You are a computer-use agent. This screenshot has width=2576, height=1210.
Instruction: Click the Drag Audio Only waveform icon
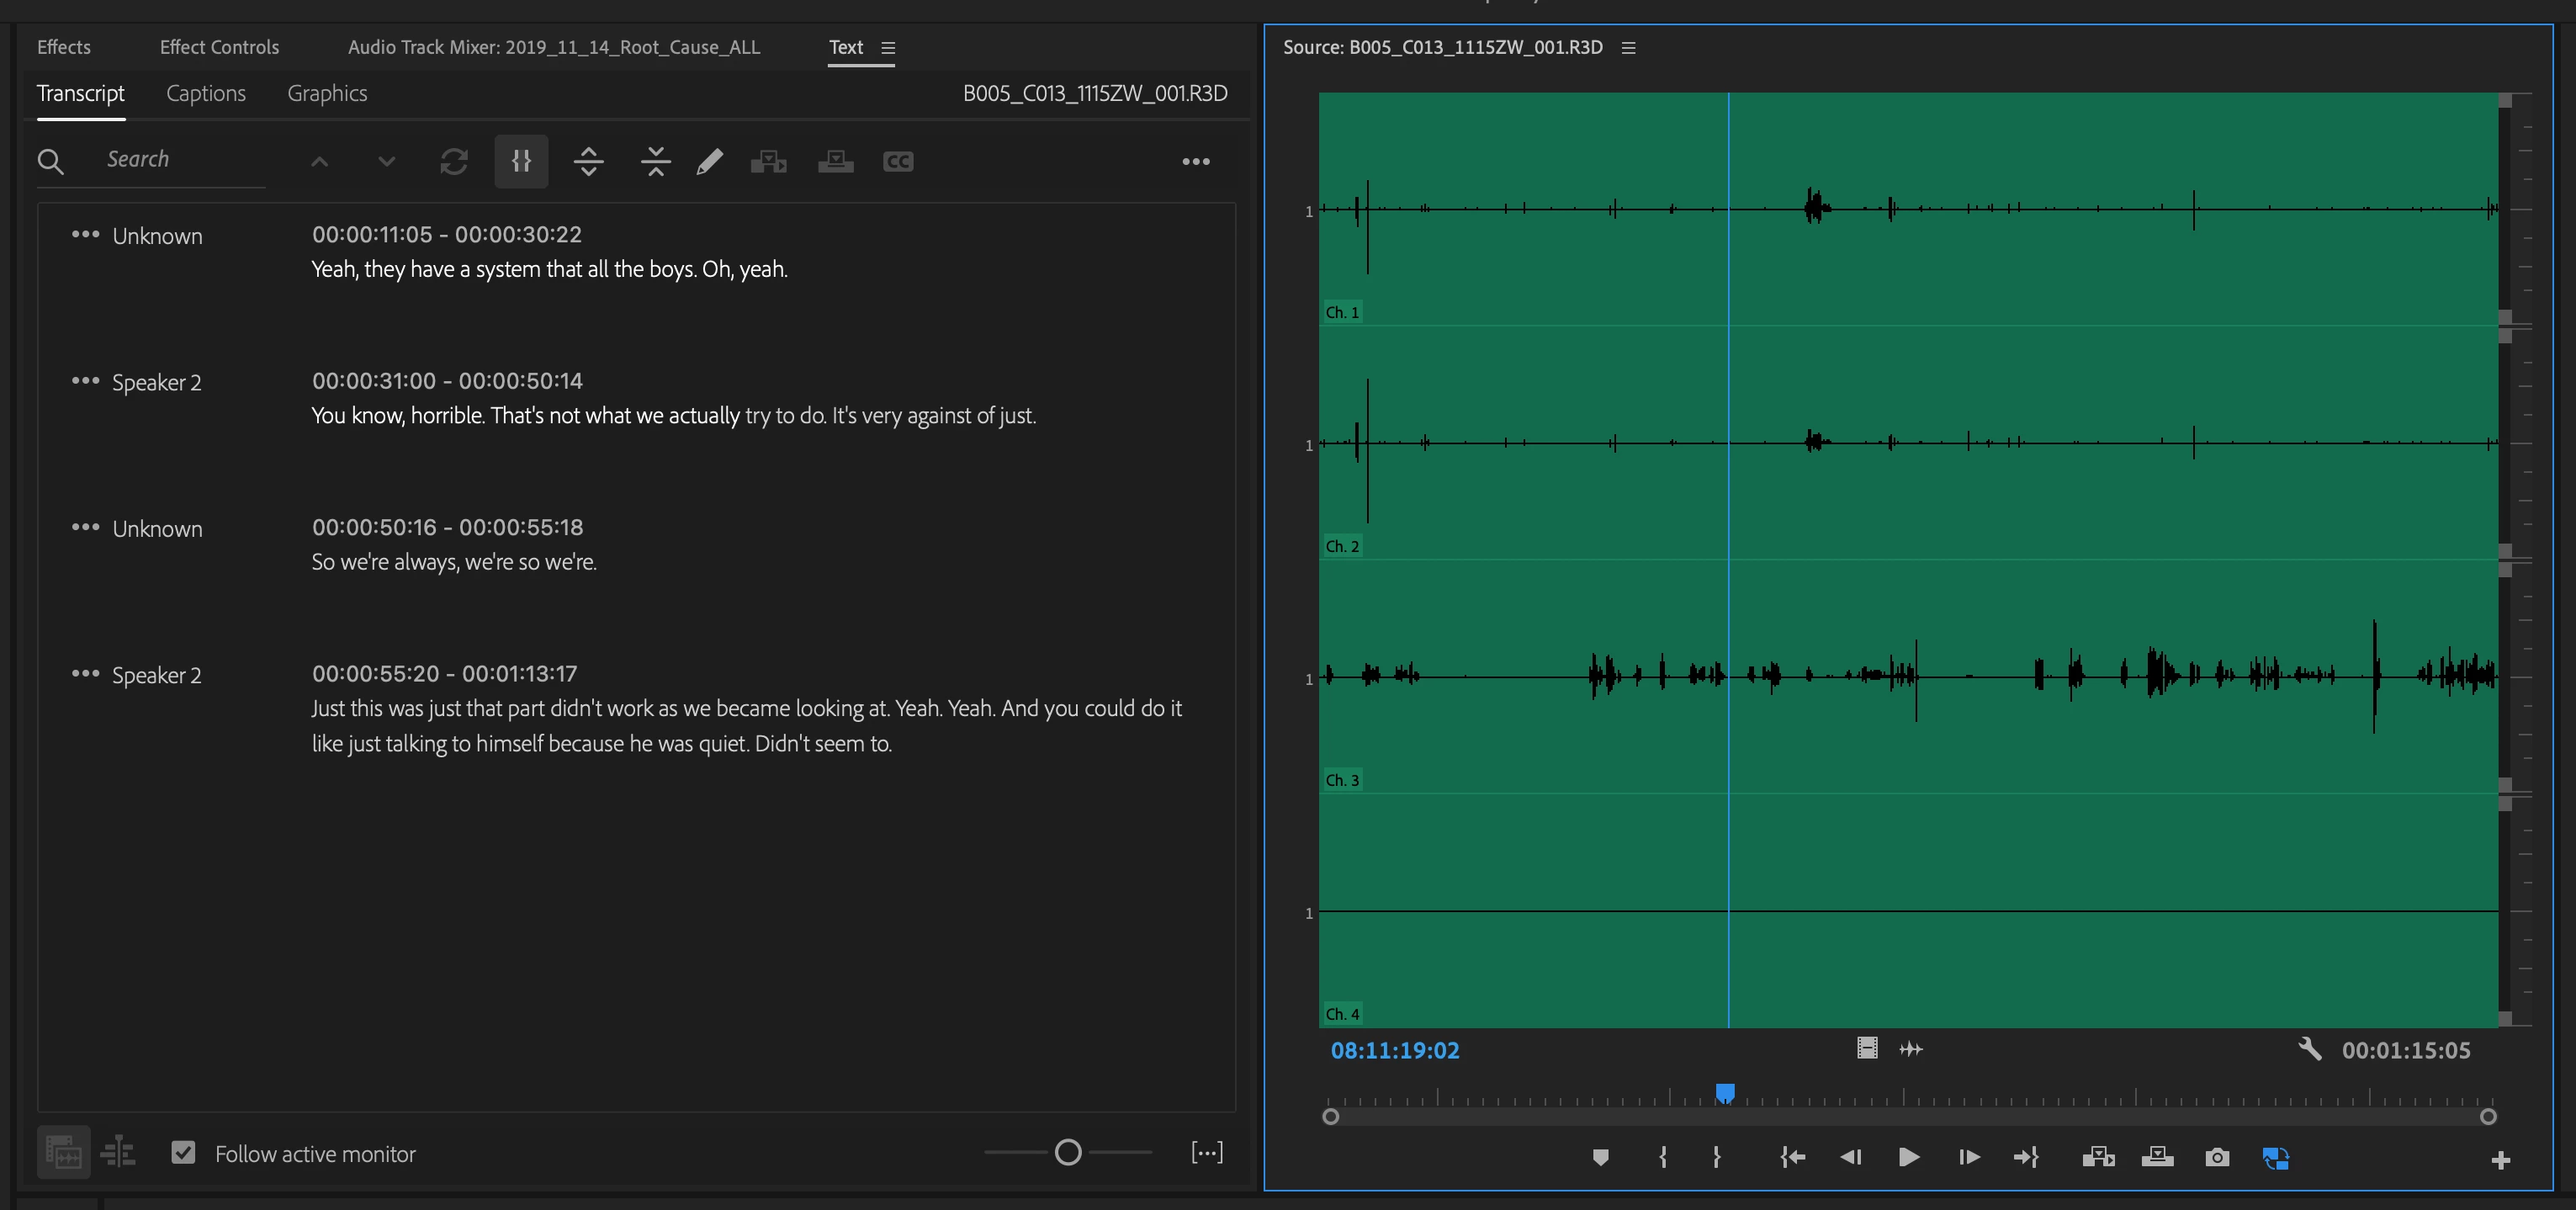pyautogui.click(x=1911, y=1049)
